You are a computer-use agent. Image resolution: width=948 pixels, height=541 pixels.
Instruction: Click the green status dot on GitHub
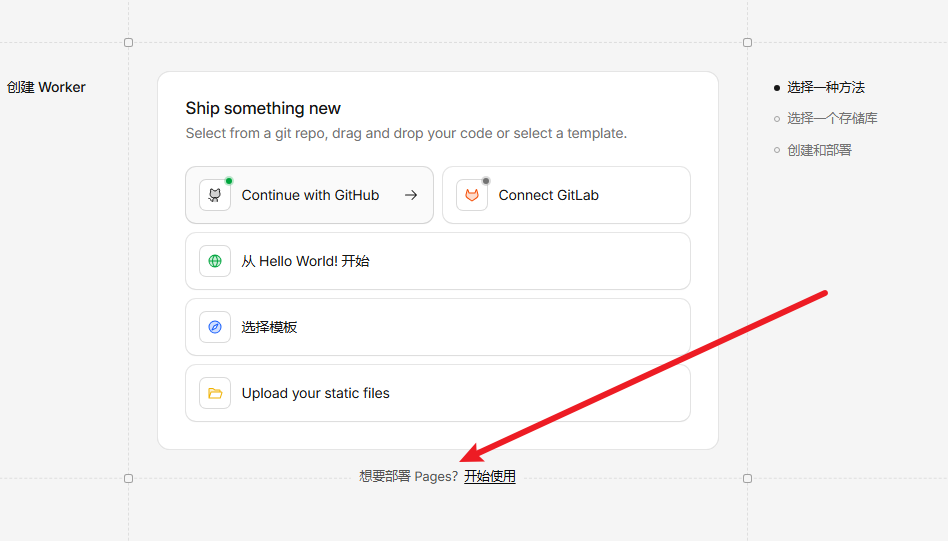[x=229, y=181]
